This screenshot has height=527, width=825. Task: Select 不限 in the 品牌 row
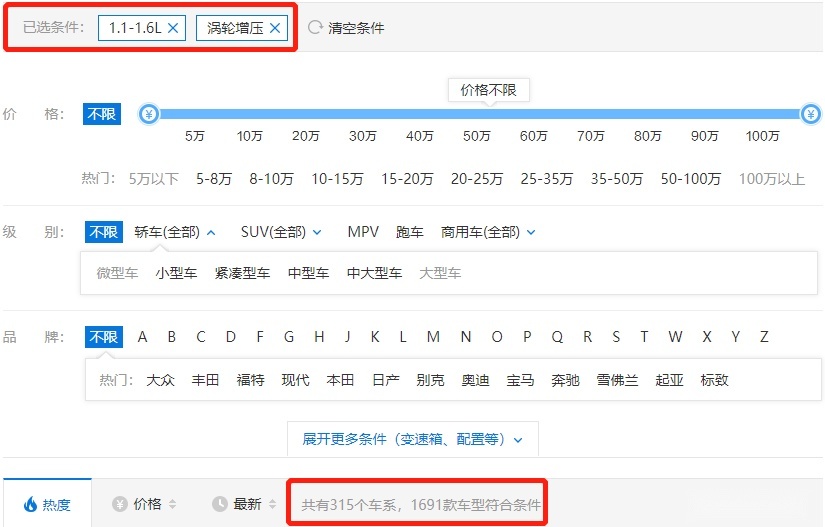[x=104, y=337]
